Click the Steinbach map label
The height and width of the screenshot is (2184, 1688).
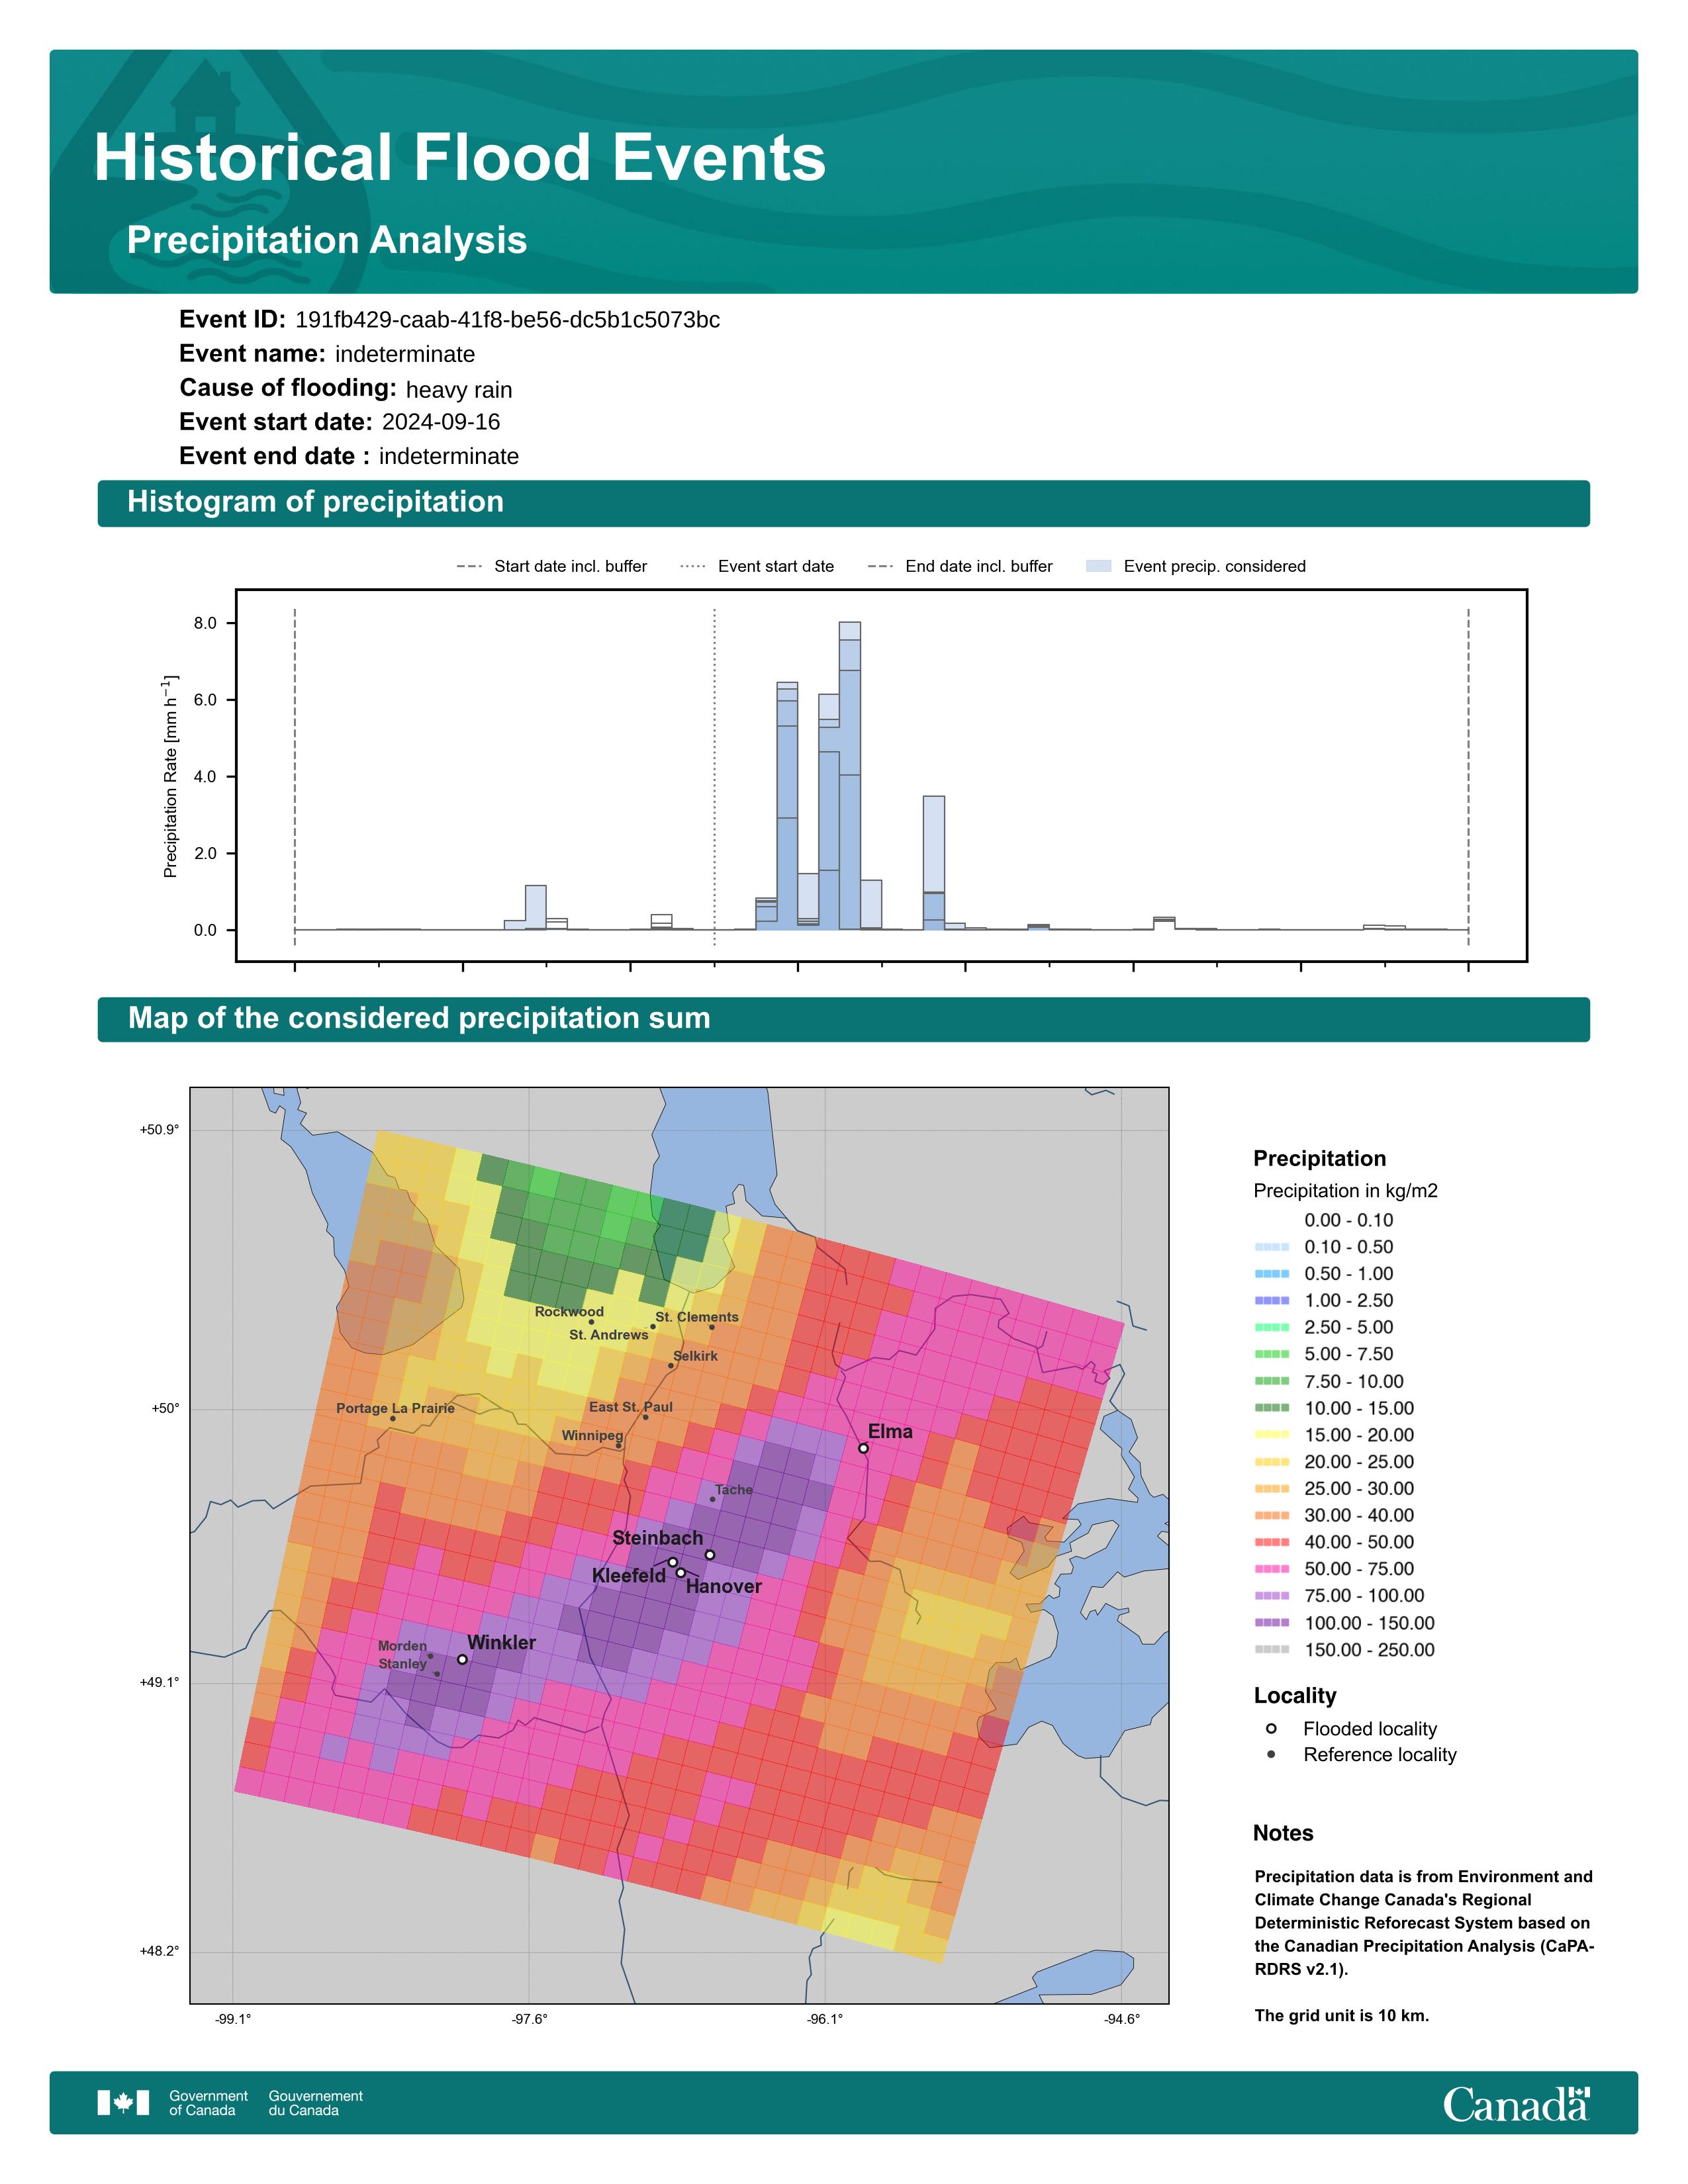(658, 1538)
